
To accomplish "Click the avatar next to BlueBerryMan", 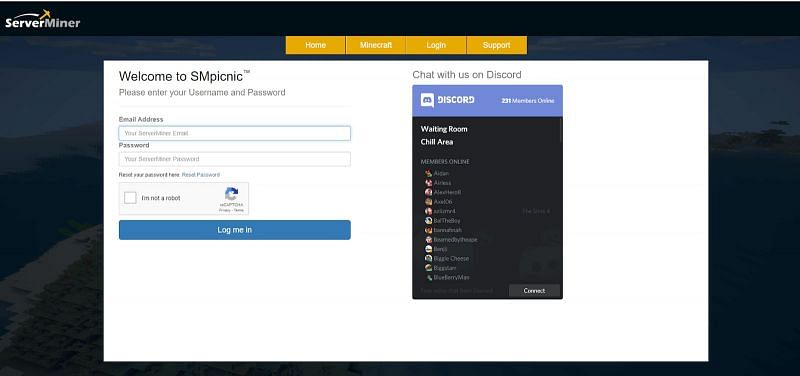I will pos(429,278).
